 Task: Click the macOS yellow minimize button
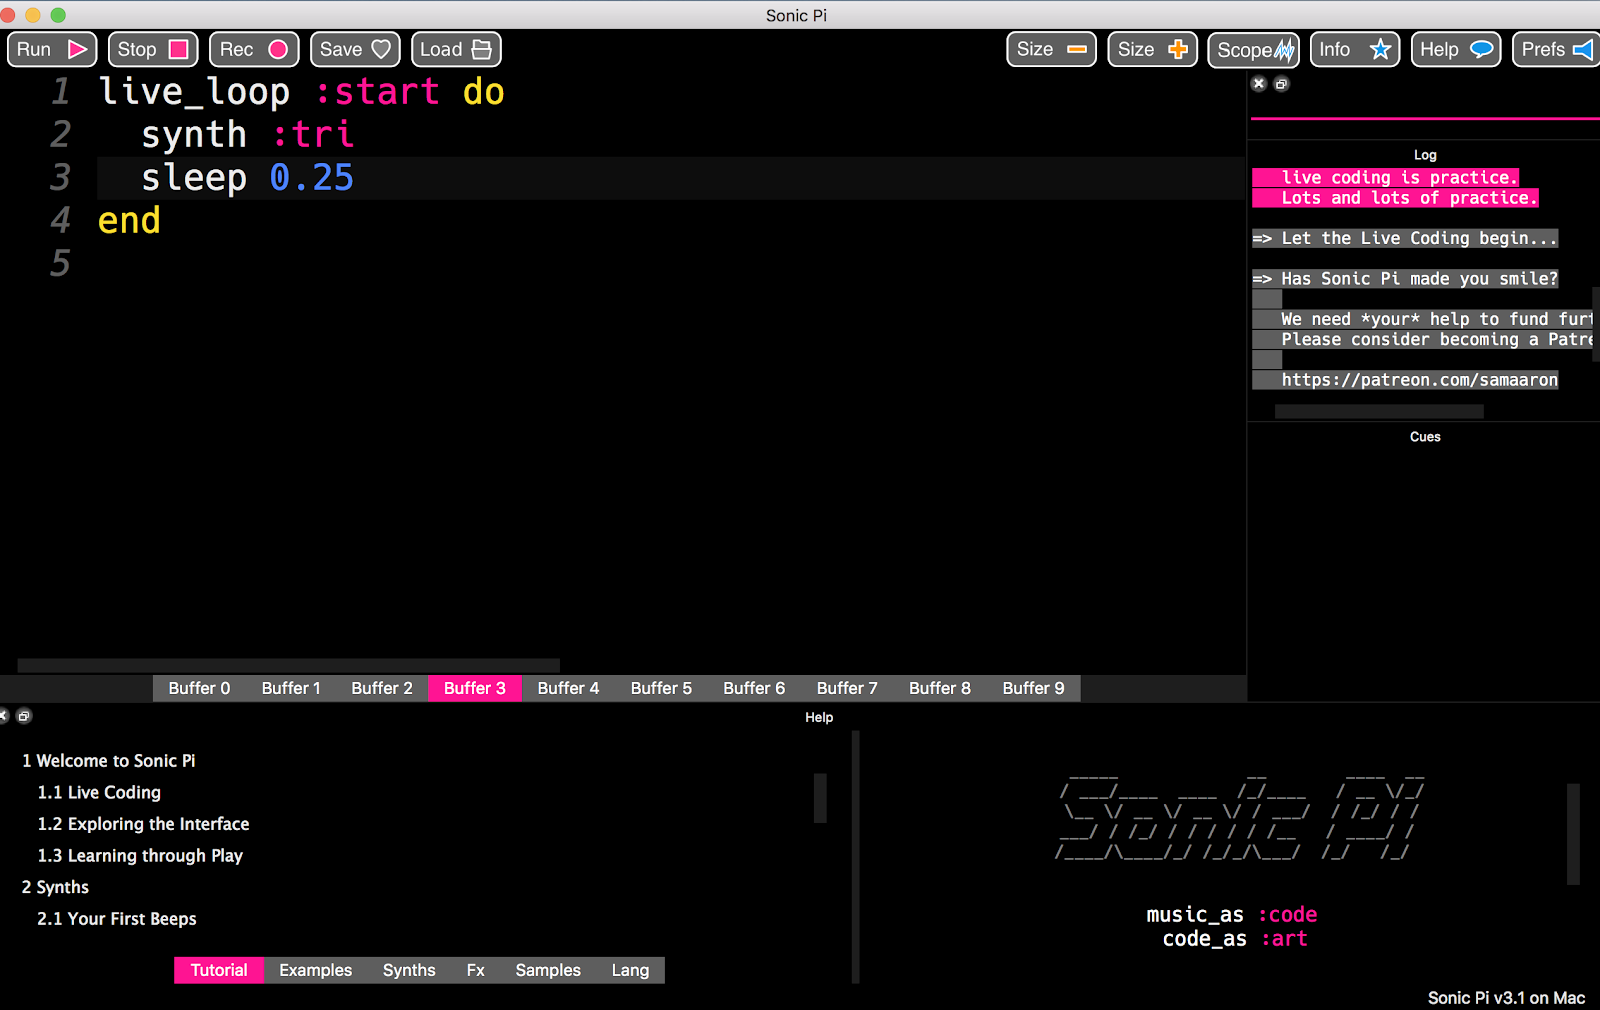coord(33,15)
